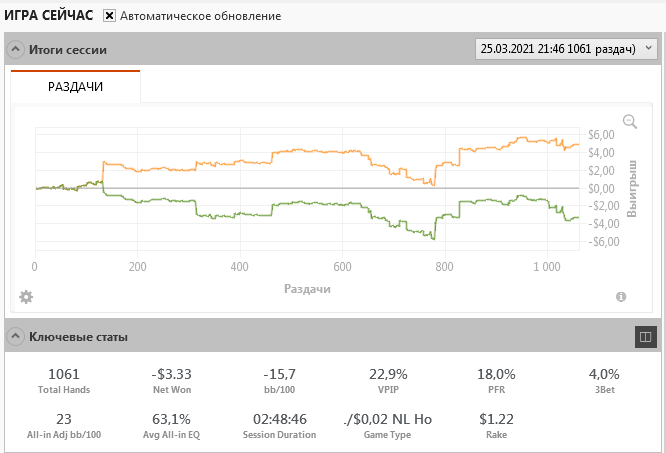
Task: Click the Total Hands stat value
Action: pos(63,374)
